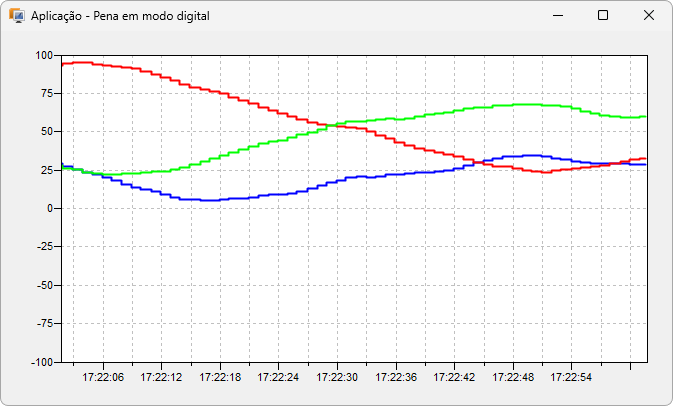Maximize the Aplicação window
The image size is (673, 406).
point(602,16)
